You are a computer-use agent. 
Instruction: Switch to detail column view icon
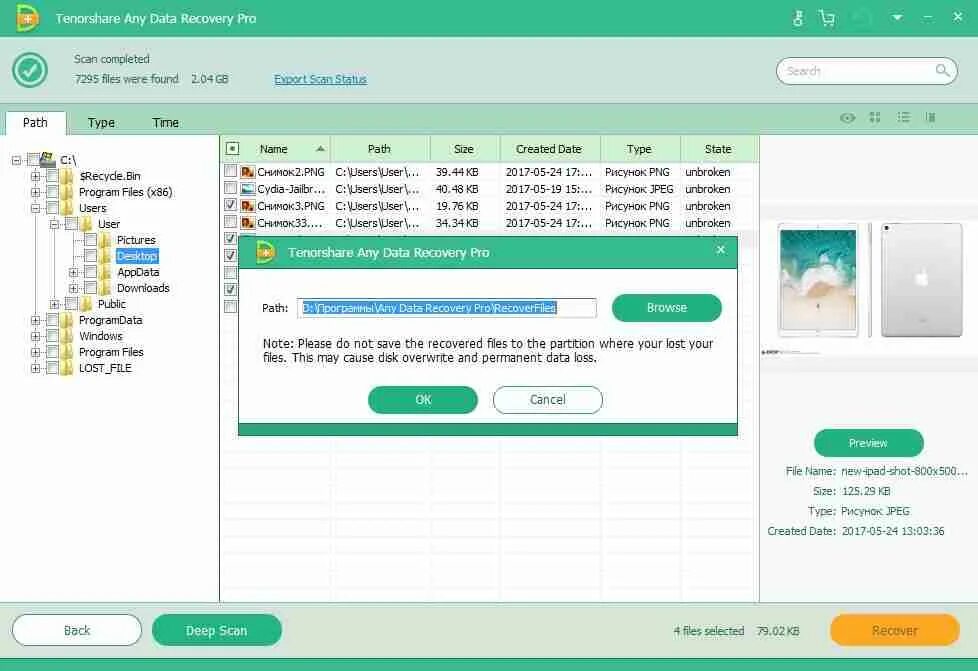[x=931, y=117]
